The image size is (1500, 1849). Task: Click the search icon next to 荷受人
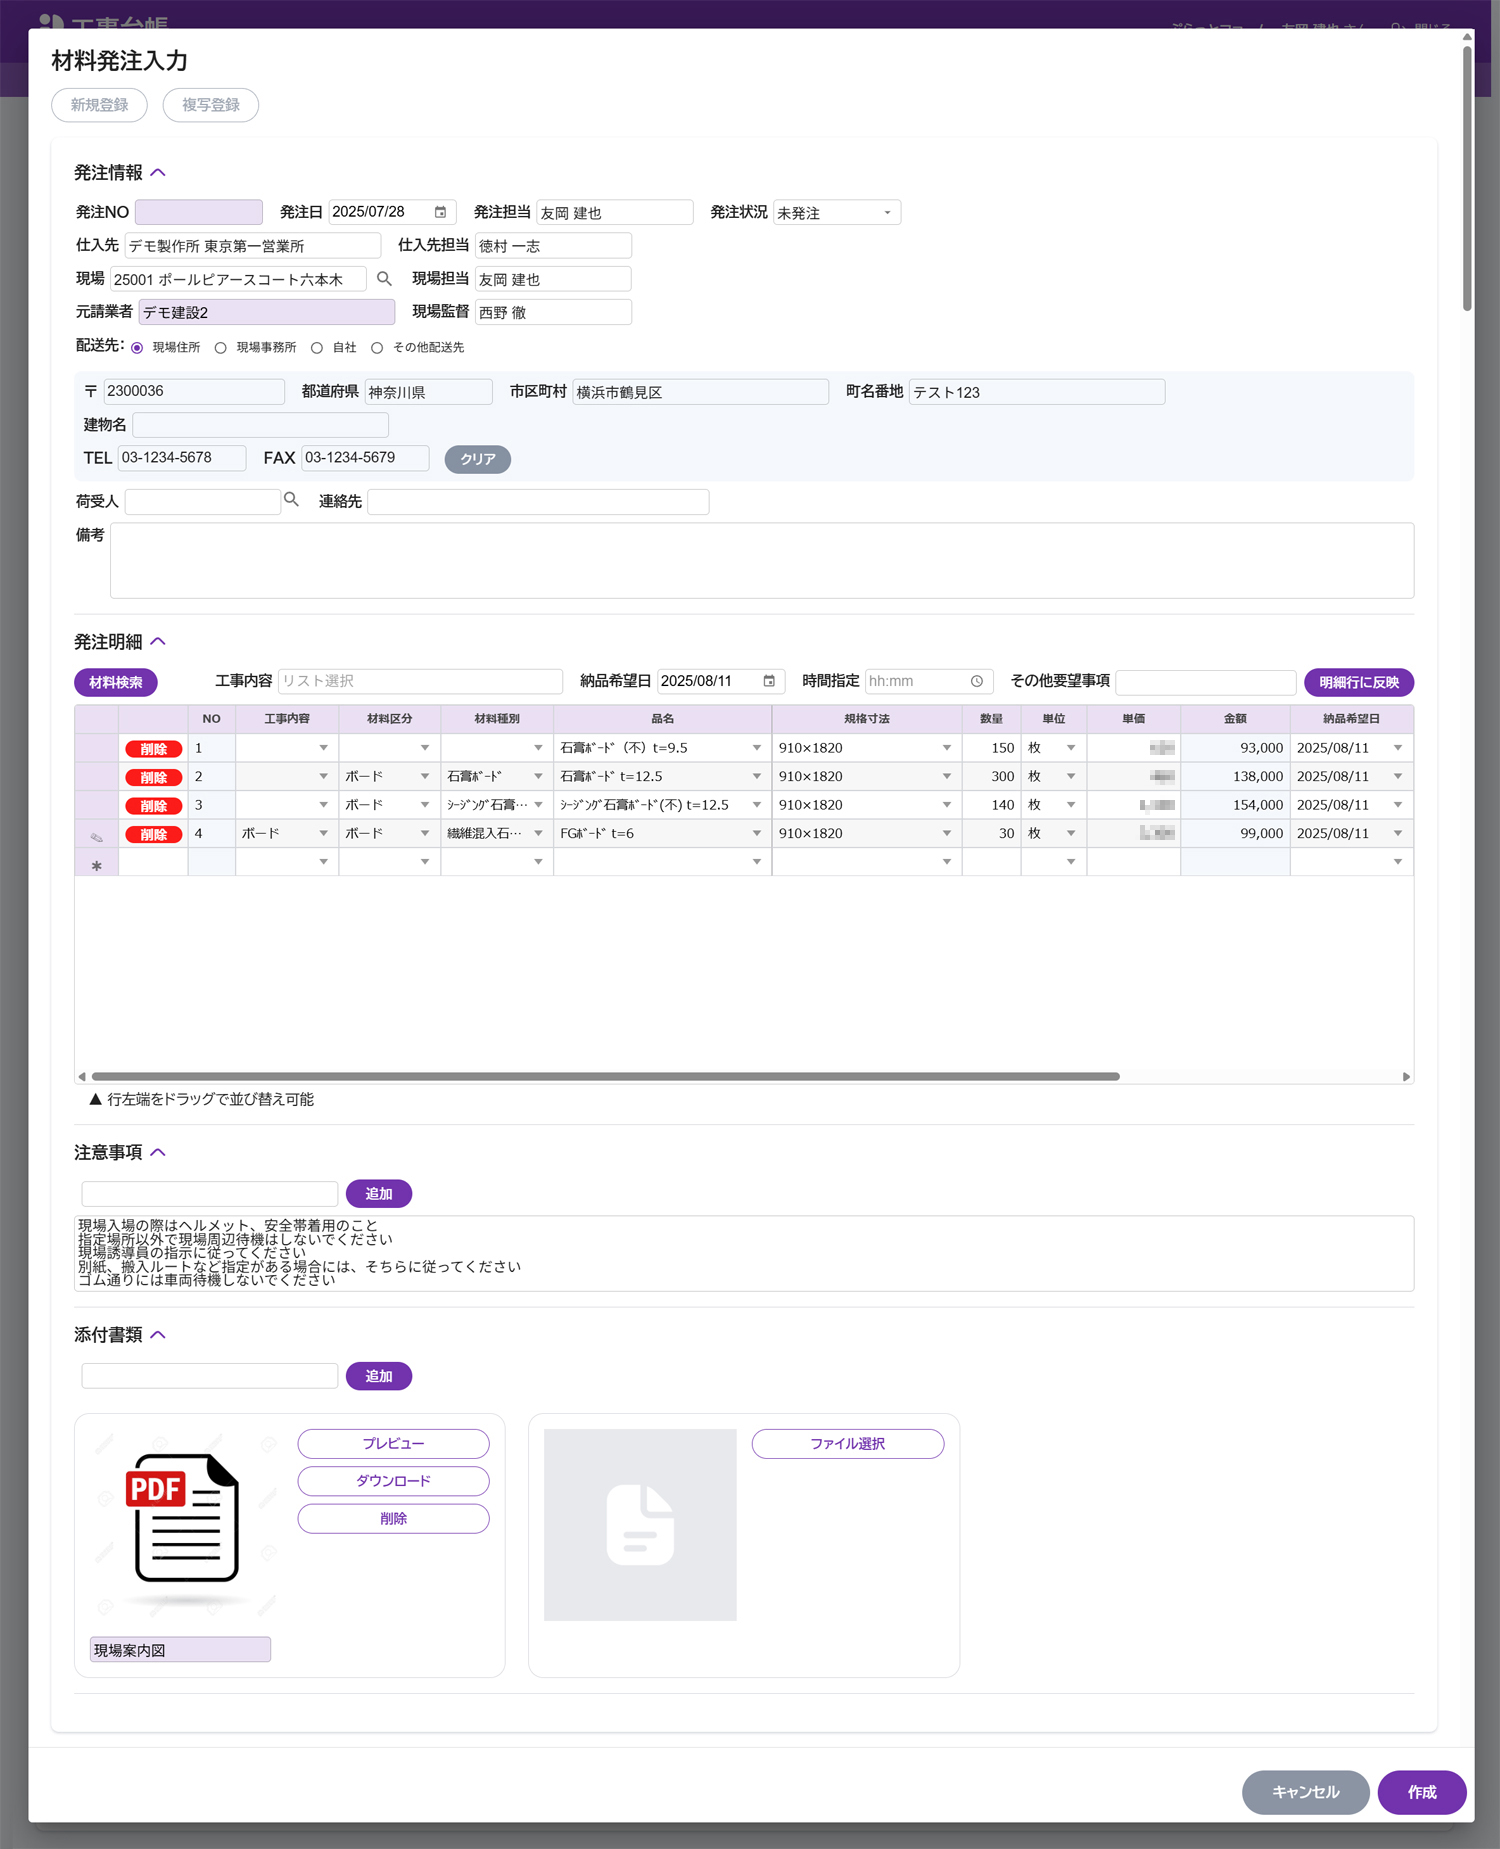pyautogui.click(x=291, y=500)
